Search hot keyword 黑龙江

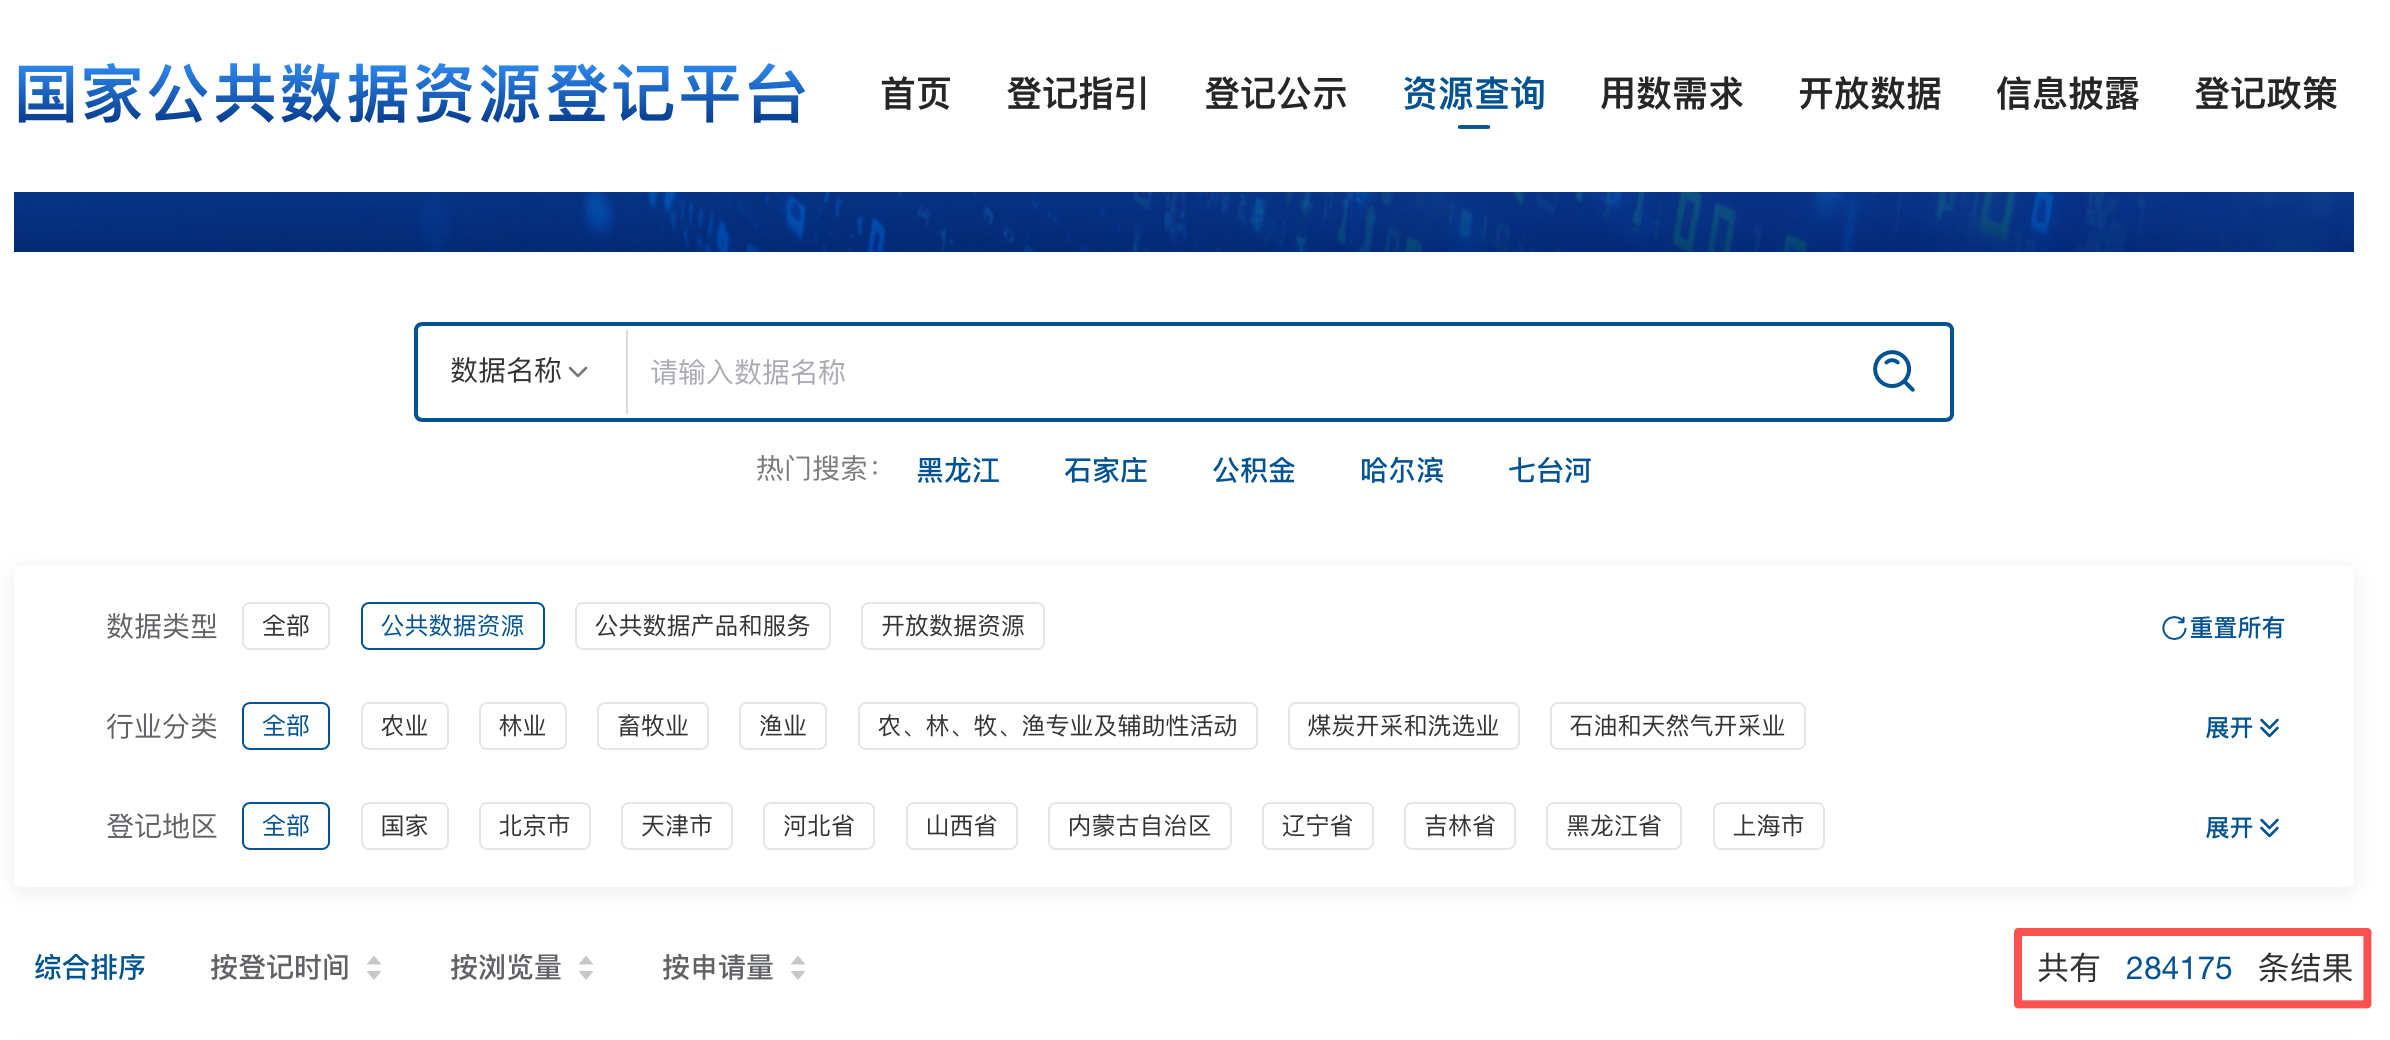(958, 470)
